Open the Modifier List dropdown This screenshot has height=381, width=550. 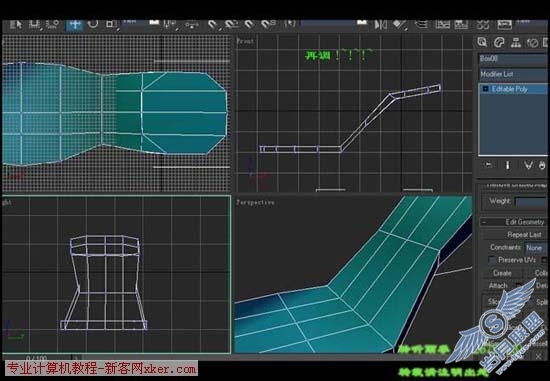513,74
